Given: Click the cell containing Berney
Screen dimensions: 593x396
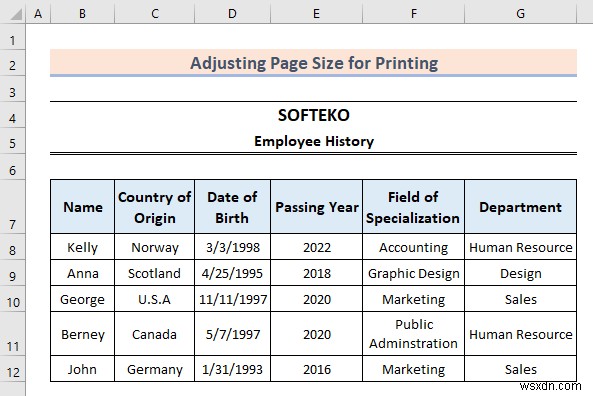Looking at the screenshot, I should [82, 334].
